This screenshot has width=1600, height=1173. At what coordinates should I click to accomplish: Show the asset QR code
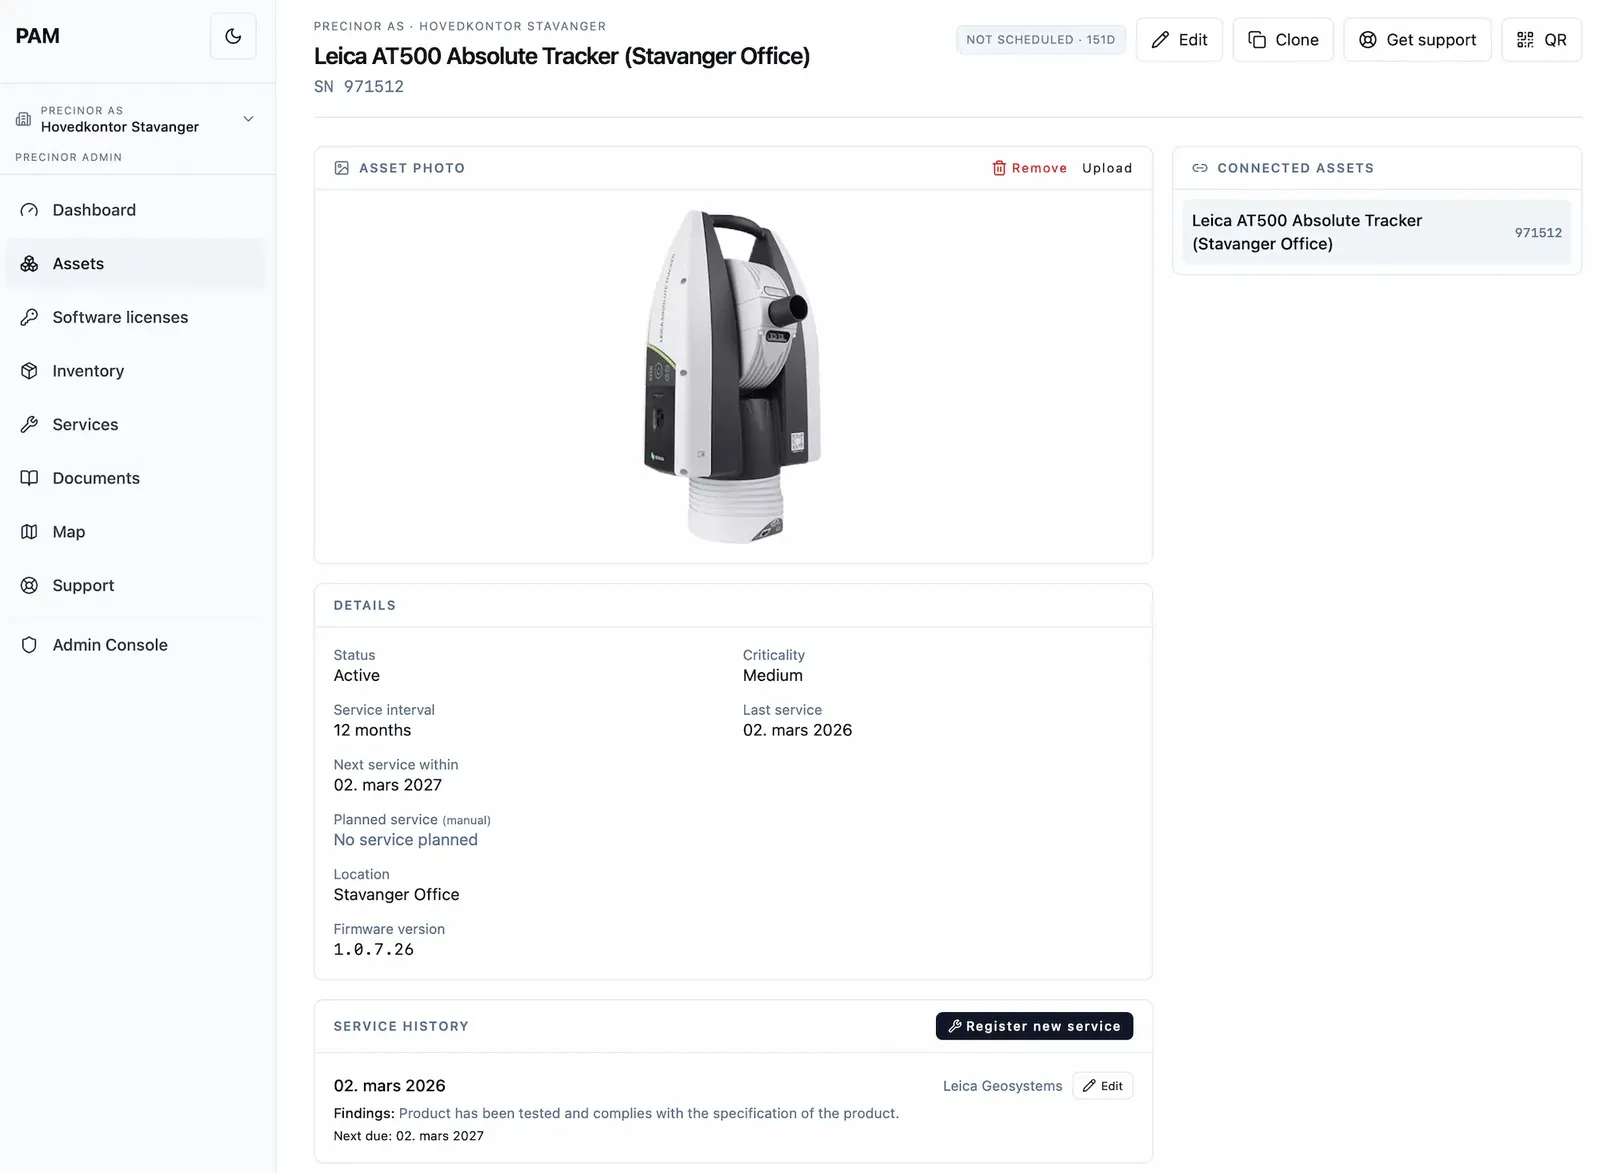click(x=1541, y=40)
